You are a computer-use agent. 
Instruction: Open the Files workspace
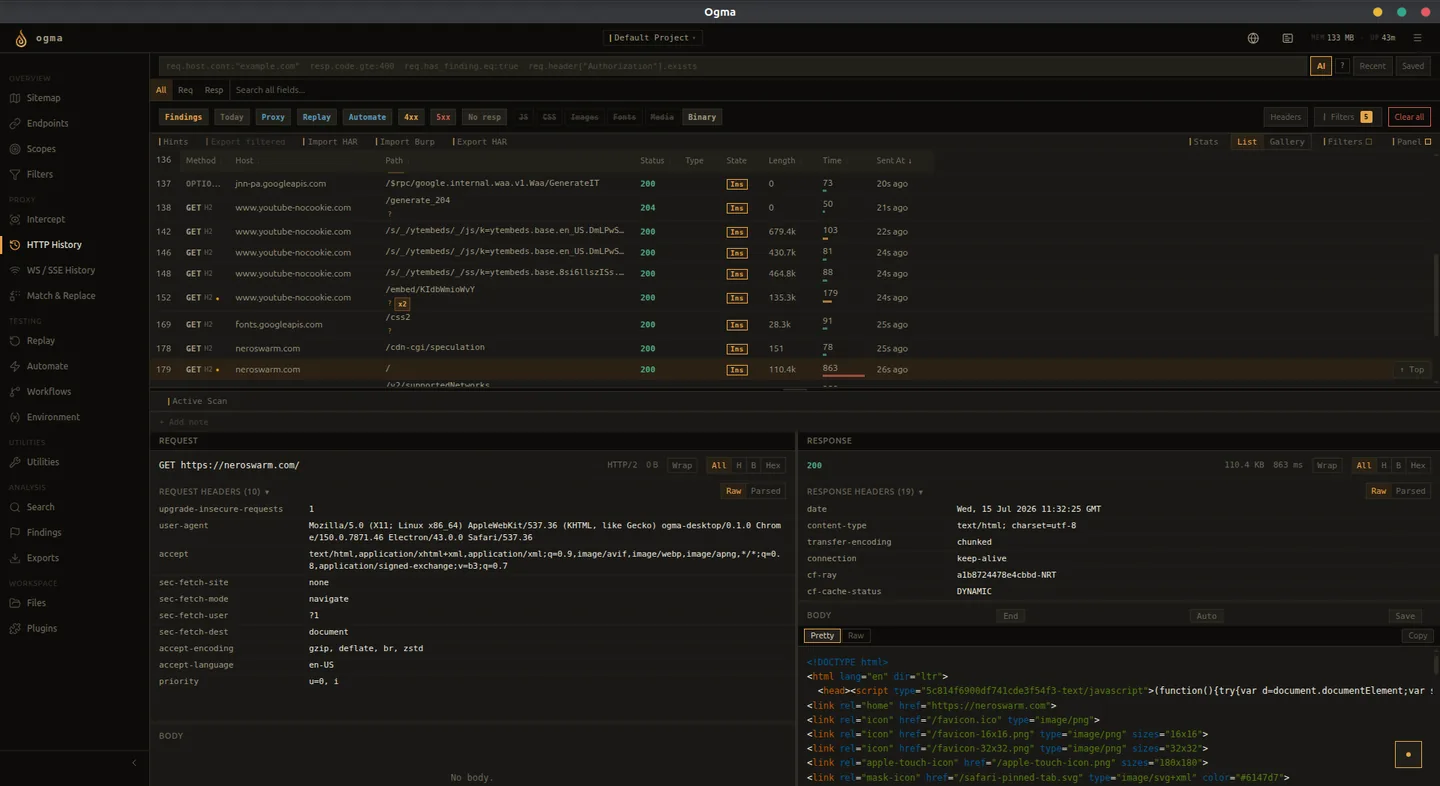tap(36, 603)
